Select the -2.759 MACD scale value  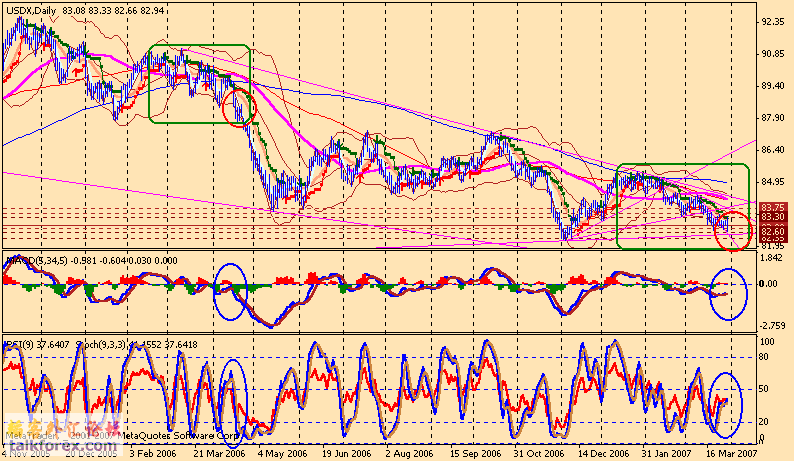(772, 325)
